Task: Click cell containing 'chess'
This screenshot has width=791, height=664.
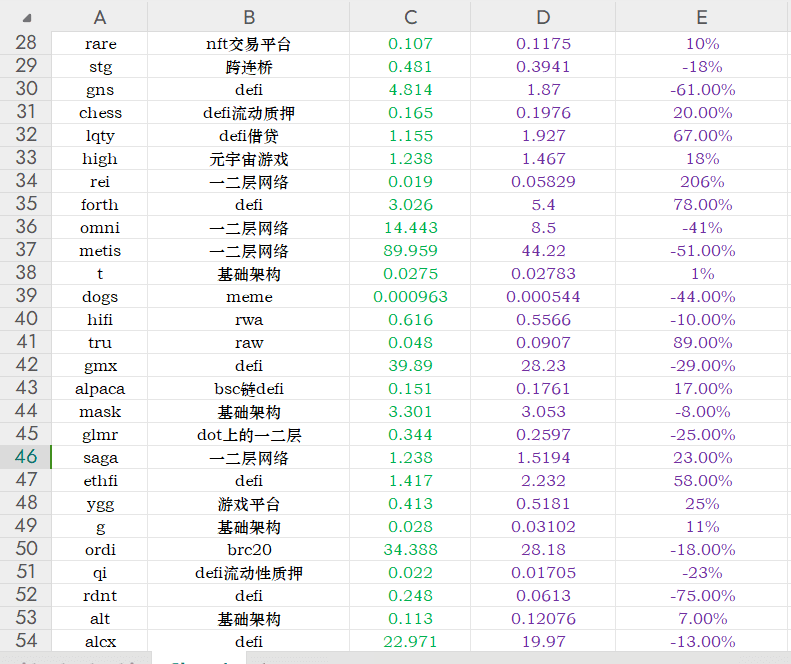Action: 99,113
